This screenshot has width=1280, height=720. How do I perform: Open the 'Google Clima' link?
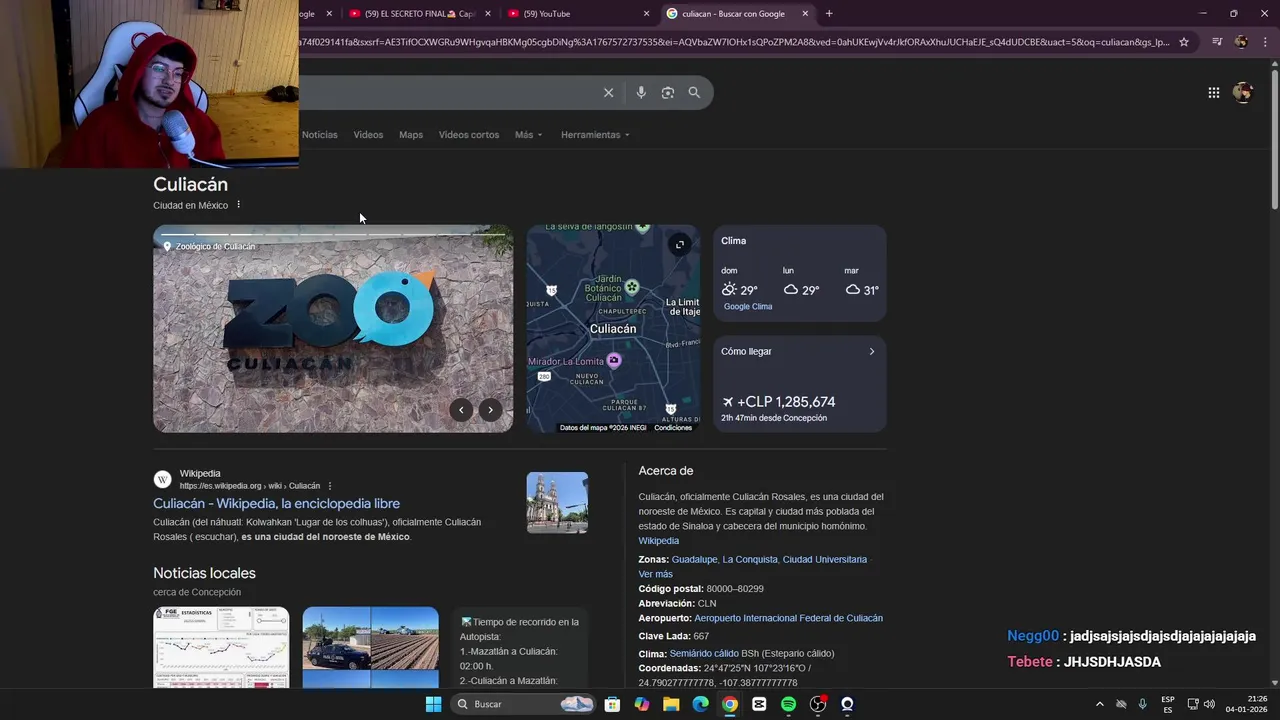click(x=748, y=307)
